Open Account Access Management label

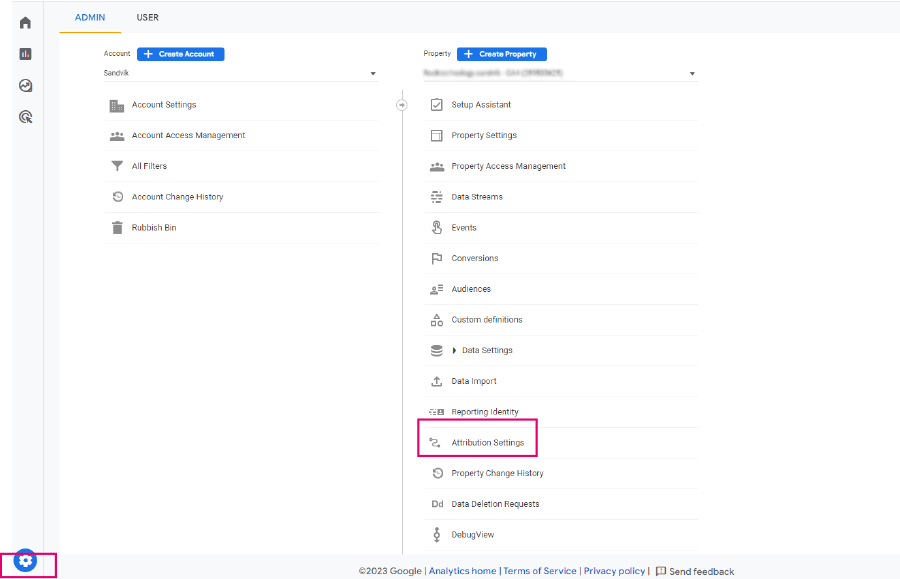(x=188, y=135)
